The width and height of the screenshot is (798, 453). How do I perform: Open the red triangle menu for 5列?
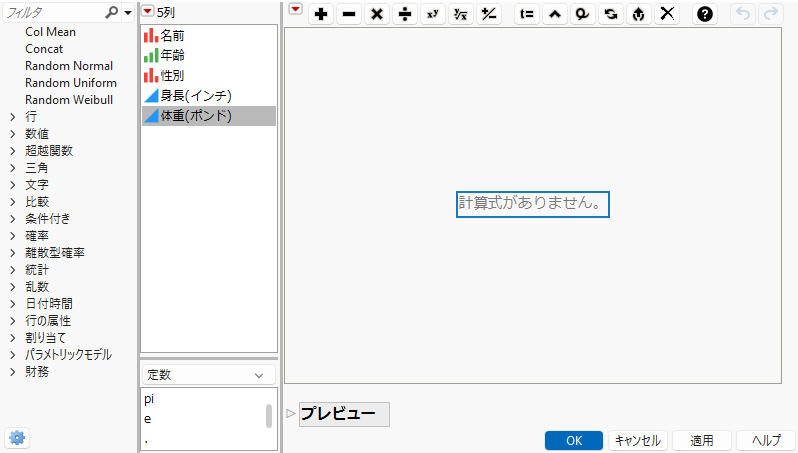tap(148, 11)
